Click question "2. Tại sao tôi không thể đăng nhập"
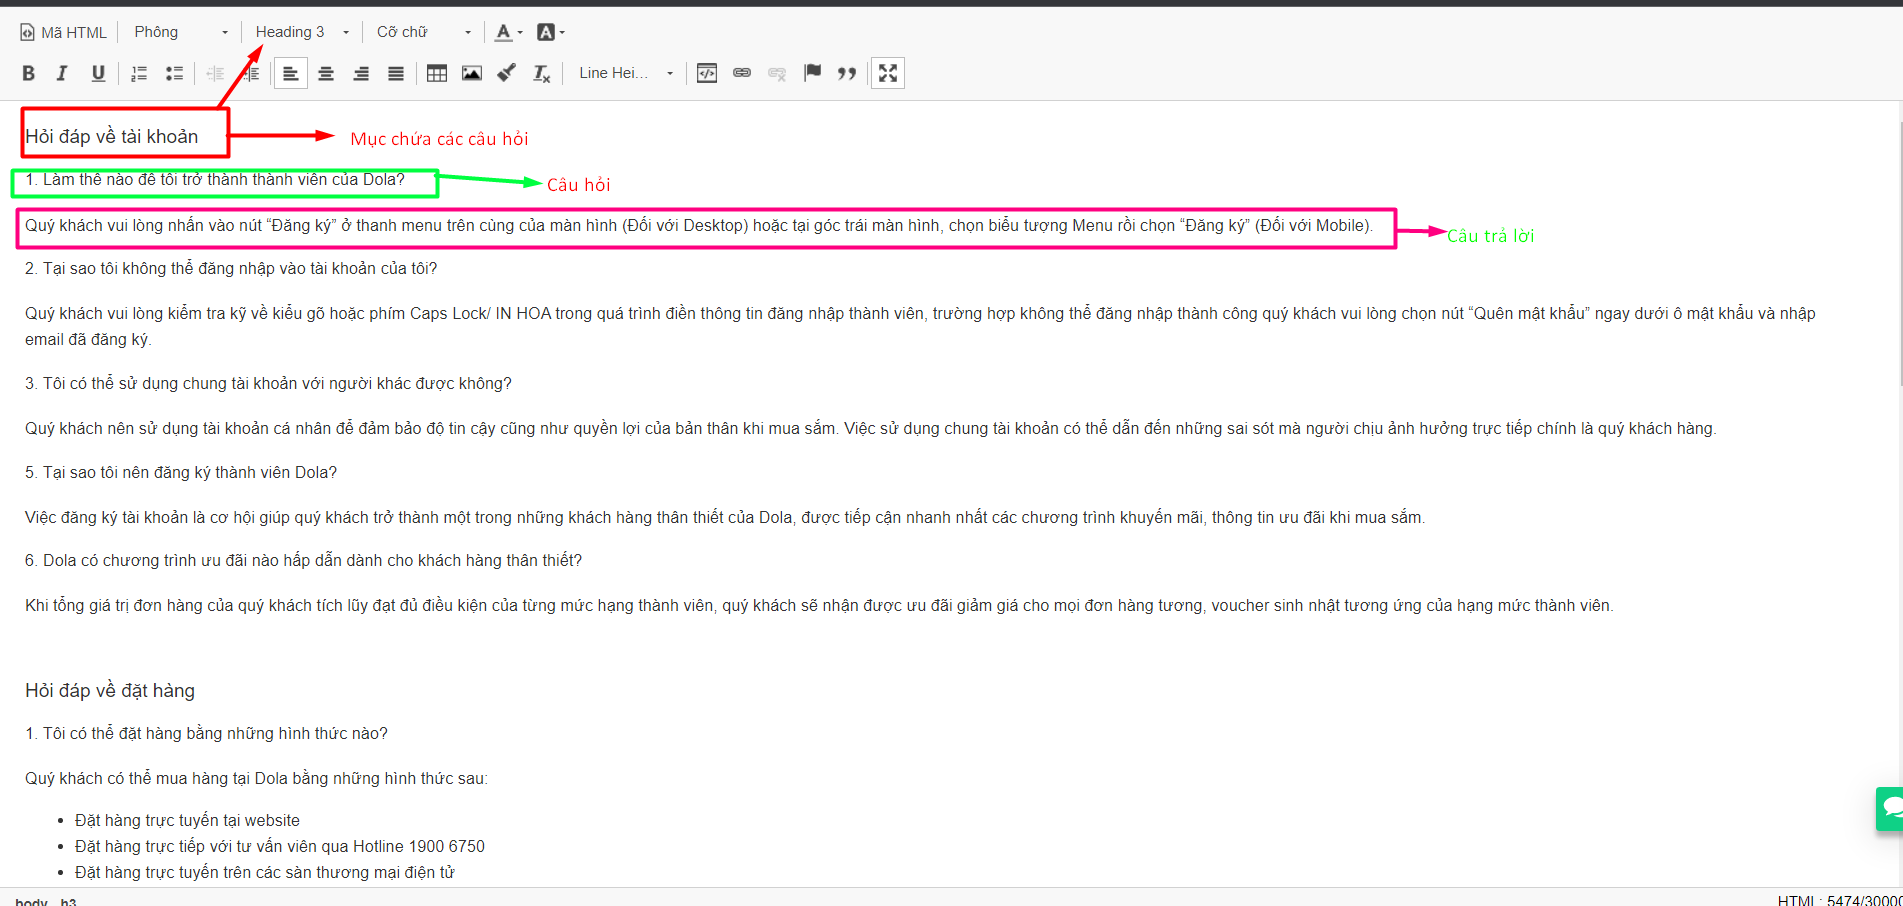The image size is (1903, 906). pyautogui.click(x=231, y=269)
